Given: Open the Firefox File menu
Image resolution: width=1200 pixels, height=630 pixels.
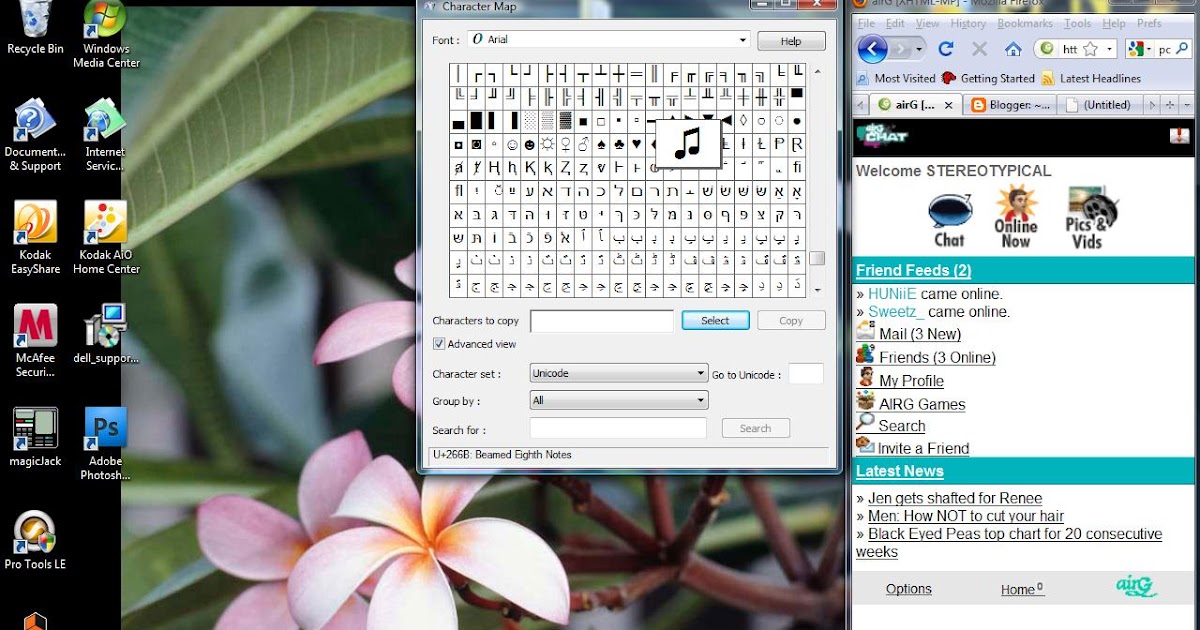Looking at the screenshot, I should 866,24.
